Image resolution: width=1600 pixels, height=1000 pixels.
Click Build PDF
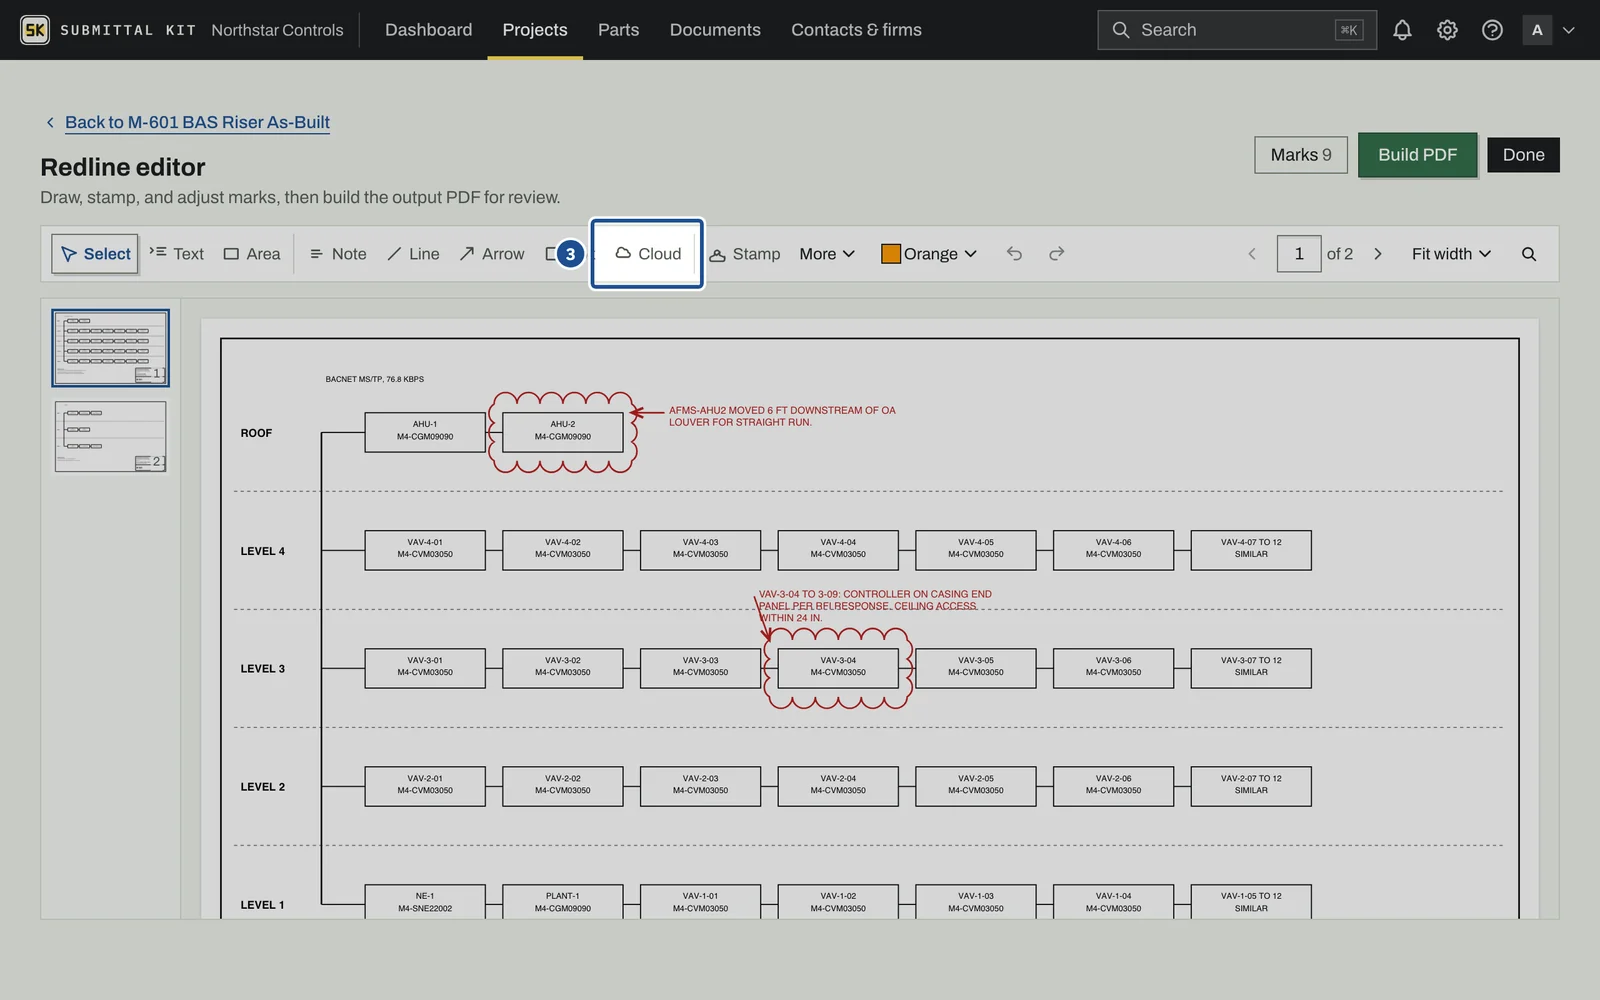pos(1417,155)
